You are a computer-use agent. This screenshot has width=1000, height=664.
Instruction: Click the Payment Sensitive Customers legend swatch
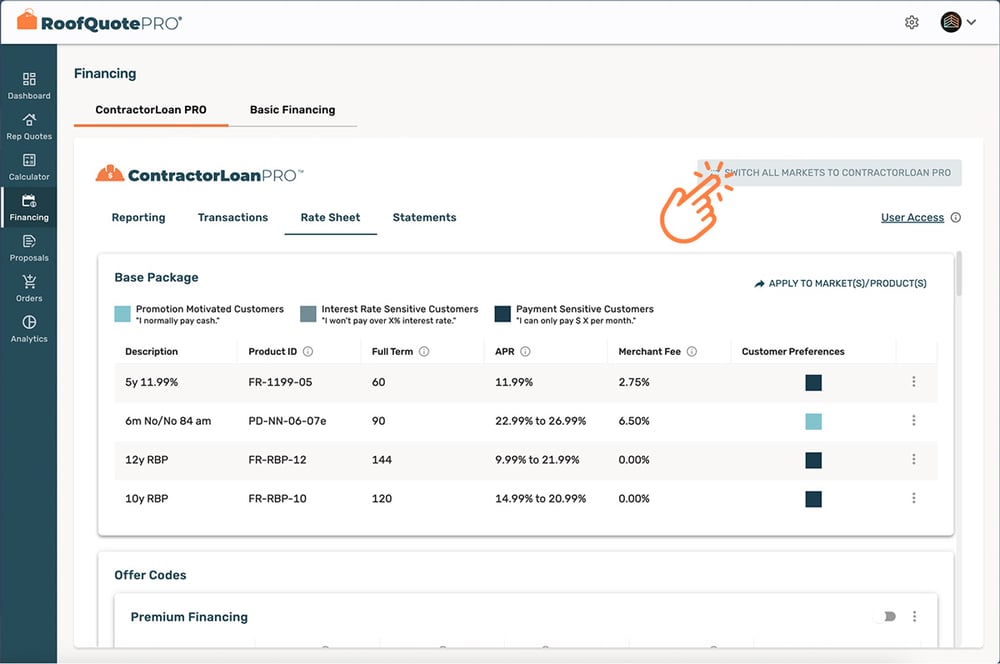coord(503,314)
